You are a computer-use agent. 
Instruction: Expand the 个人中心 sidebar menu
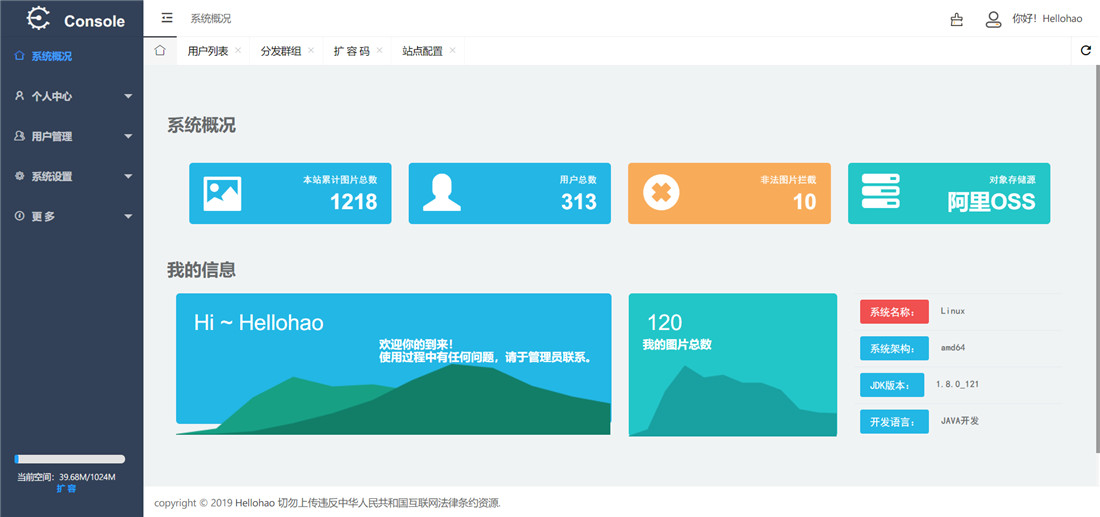coord(71,96)
